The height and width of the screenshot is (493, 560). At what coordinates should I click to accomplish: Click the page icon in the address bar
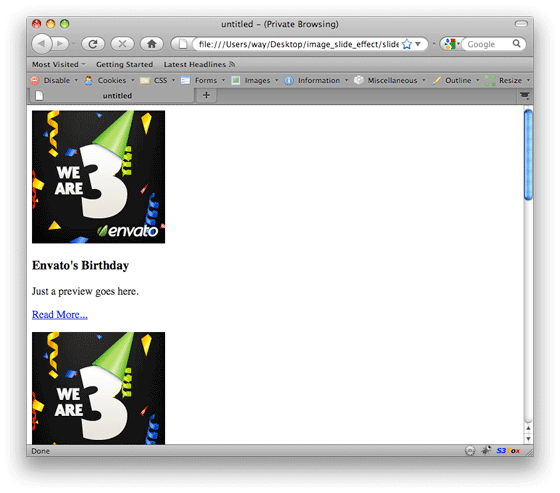click(183, 44)
